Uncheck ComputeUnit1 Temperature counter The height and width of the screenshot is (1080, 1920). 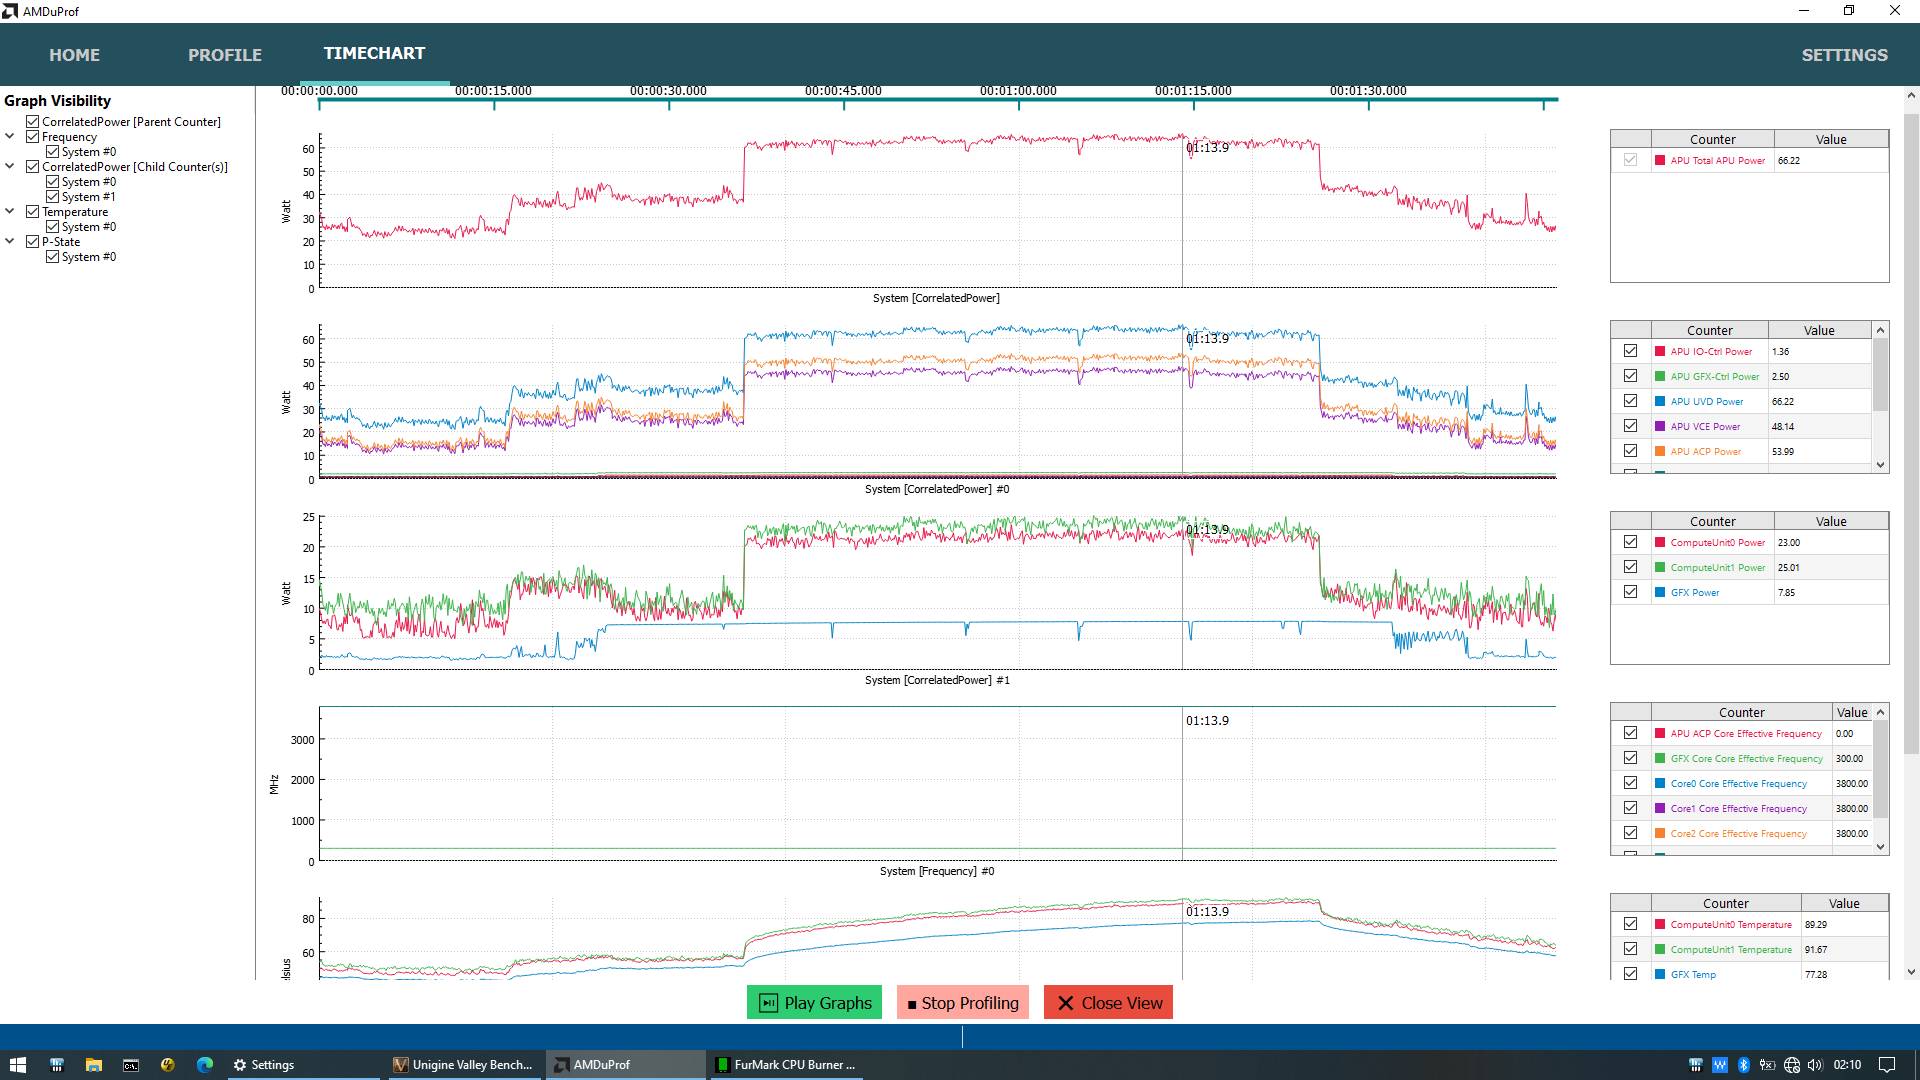pos(1630,949)
